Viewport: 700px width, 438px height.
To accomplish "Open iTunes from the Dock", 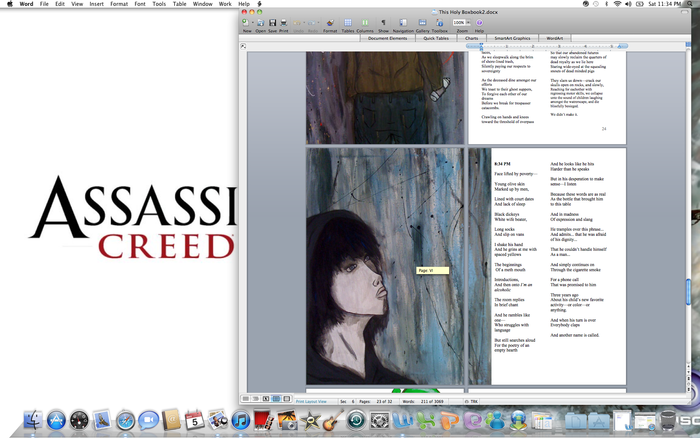I will coord(241,420).
